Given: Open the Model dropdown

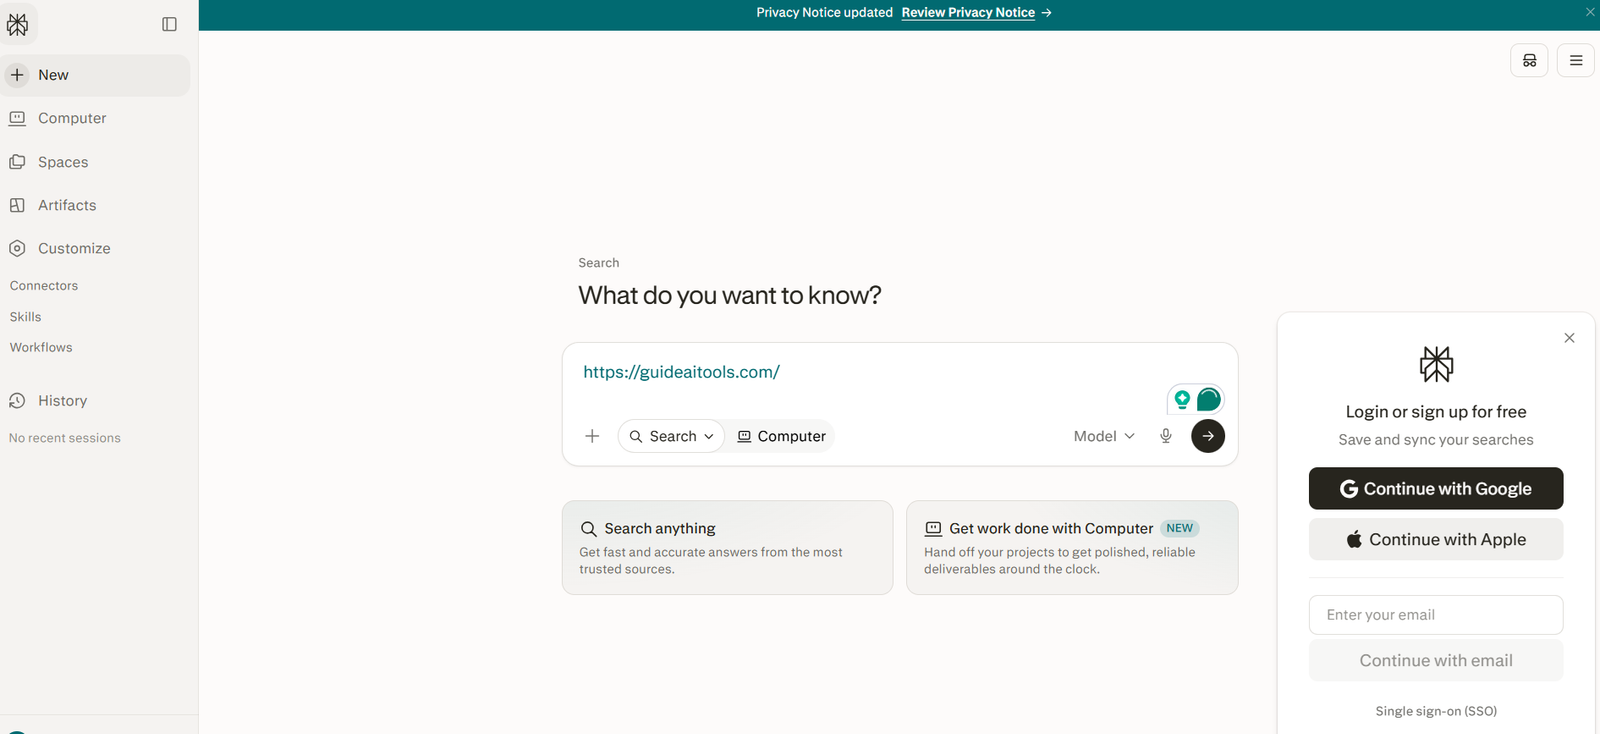Looking at the screenshot, I should tap(1104, 436).
